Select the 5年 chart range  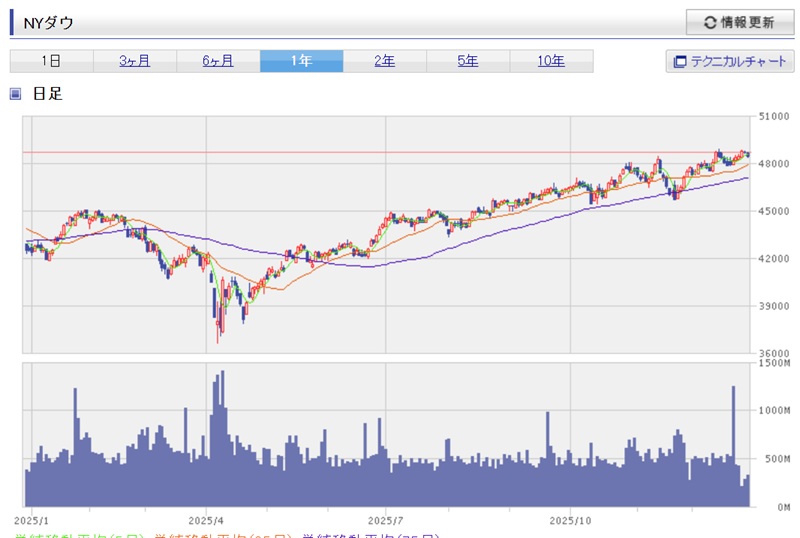467,61
